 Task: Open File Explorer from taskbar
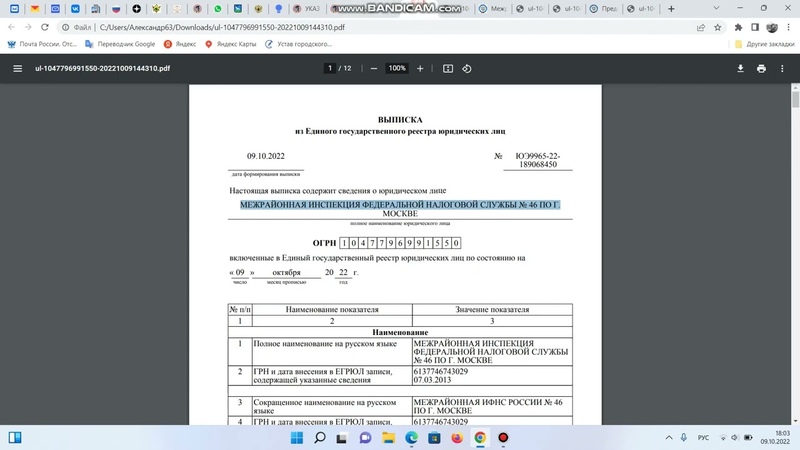tap(389, 438)
